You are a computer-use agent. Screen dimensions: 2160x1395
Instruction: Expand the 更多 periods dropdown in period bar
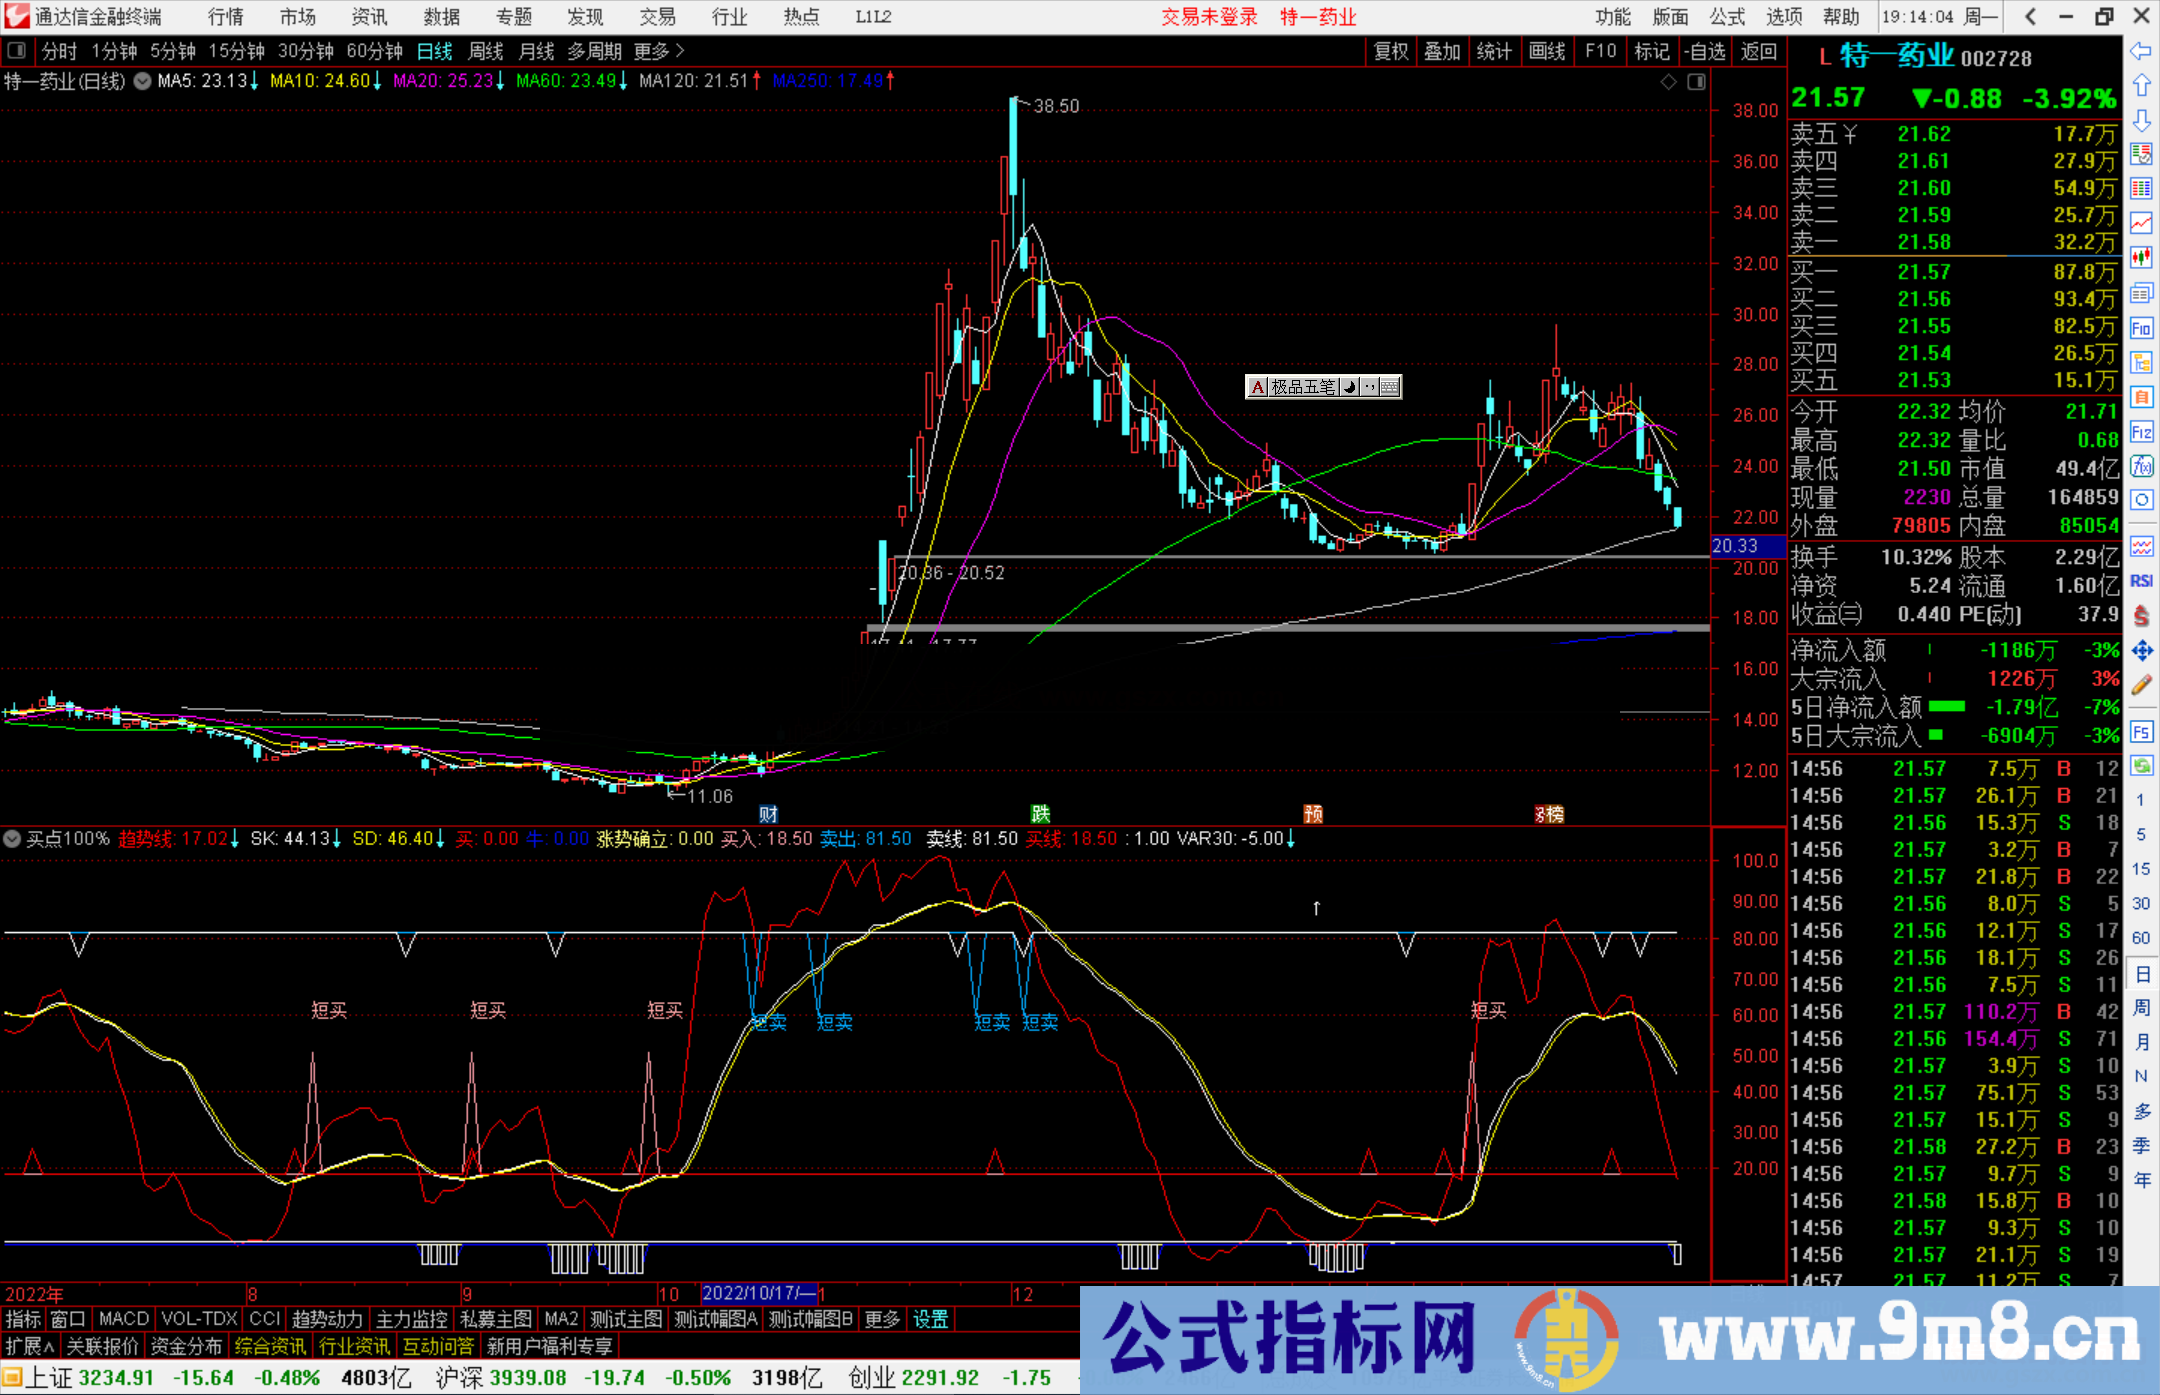pyautogui.click(x=659, y=51)
